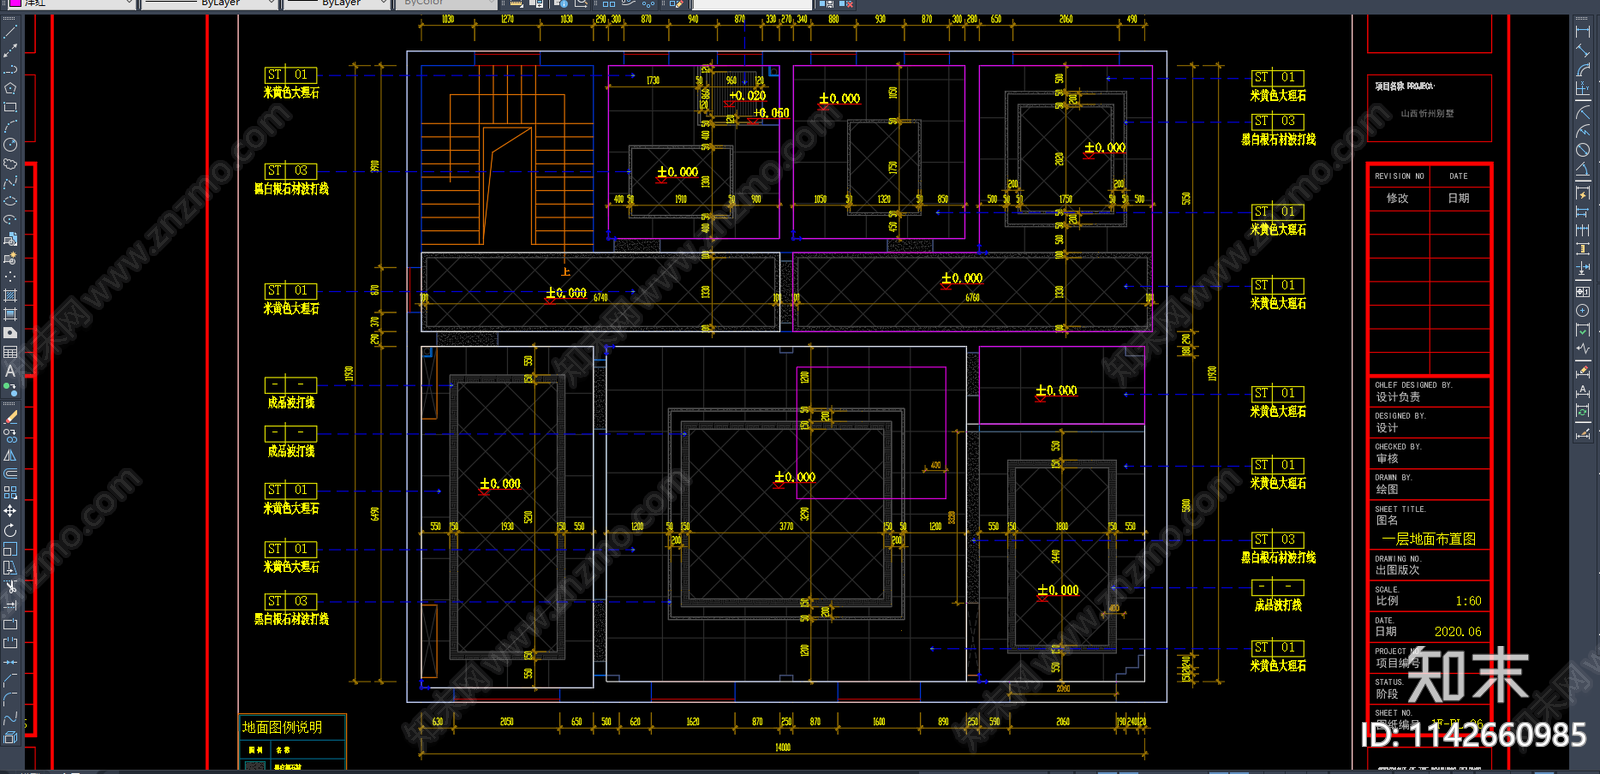Select the Extend tool
The height and width of the screenshot is (774, 1600).
coord(10,606)
